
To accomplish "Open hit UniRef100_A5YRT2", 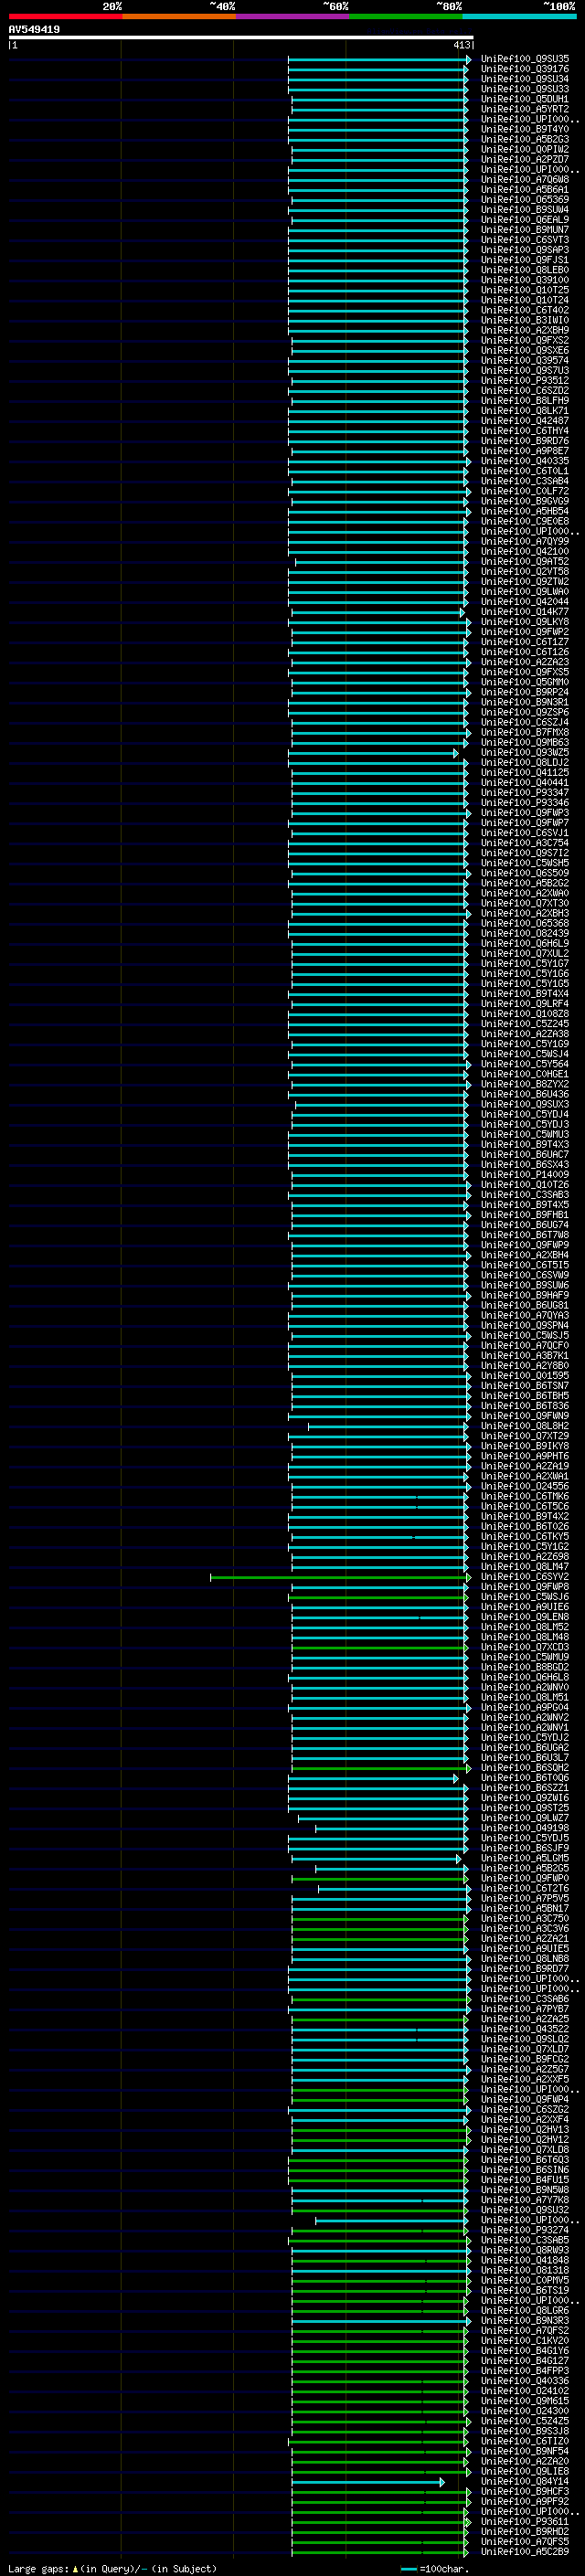I will click(x=525, y=109).
